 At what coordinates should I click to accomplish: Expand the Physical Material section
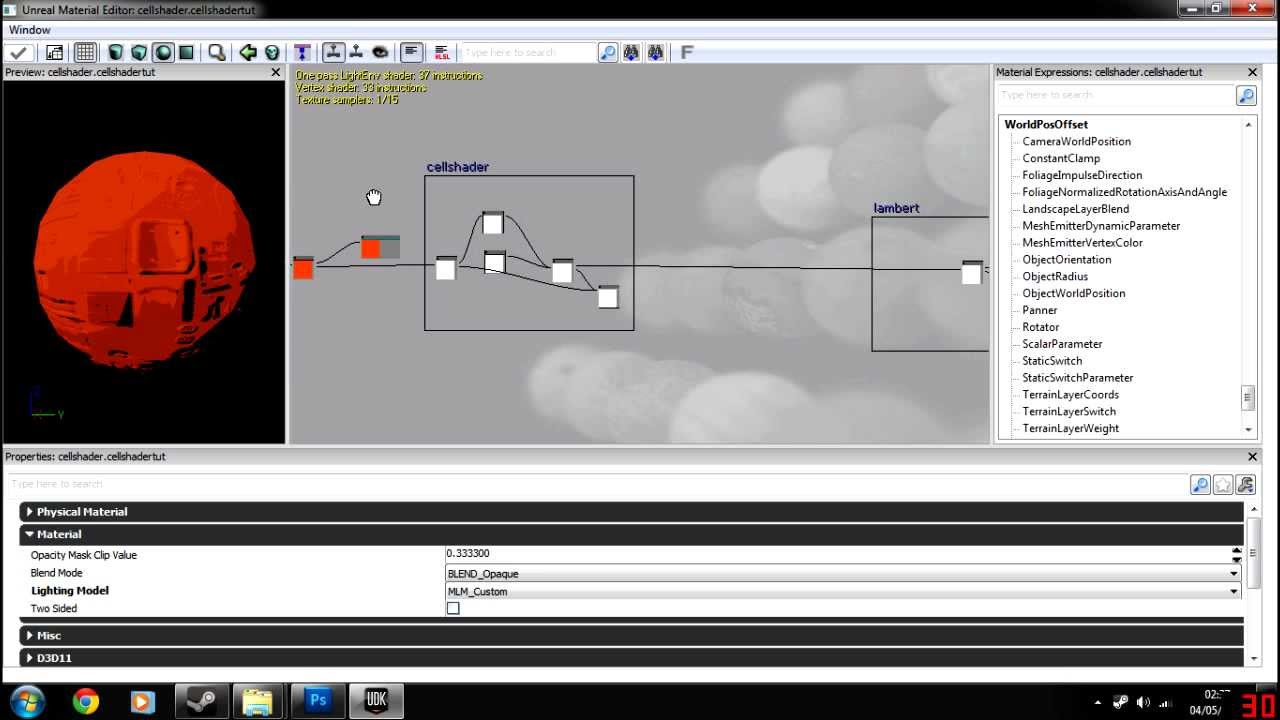(29, 511)
